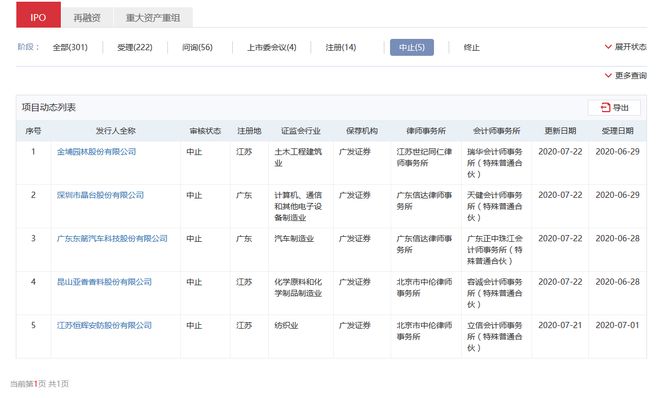Filter by 受理(222) stage
The width and height of the screenshot is (660, 398).
135,47
